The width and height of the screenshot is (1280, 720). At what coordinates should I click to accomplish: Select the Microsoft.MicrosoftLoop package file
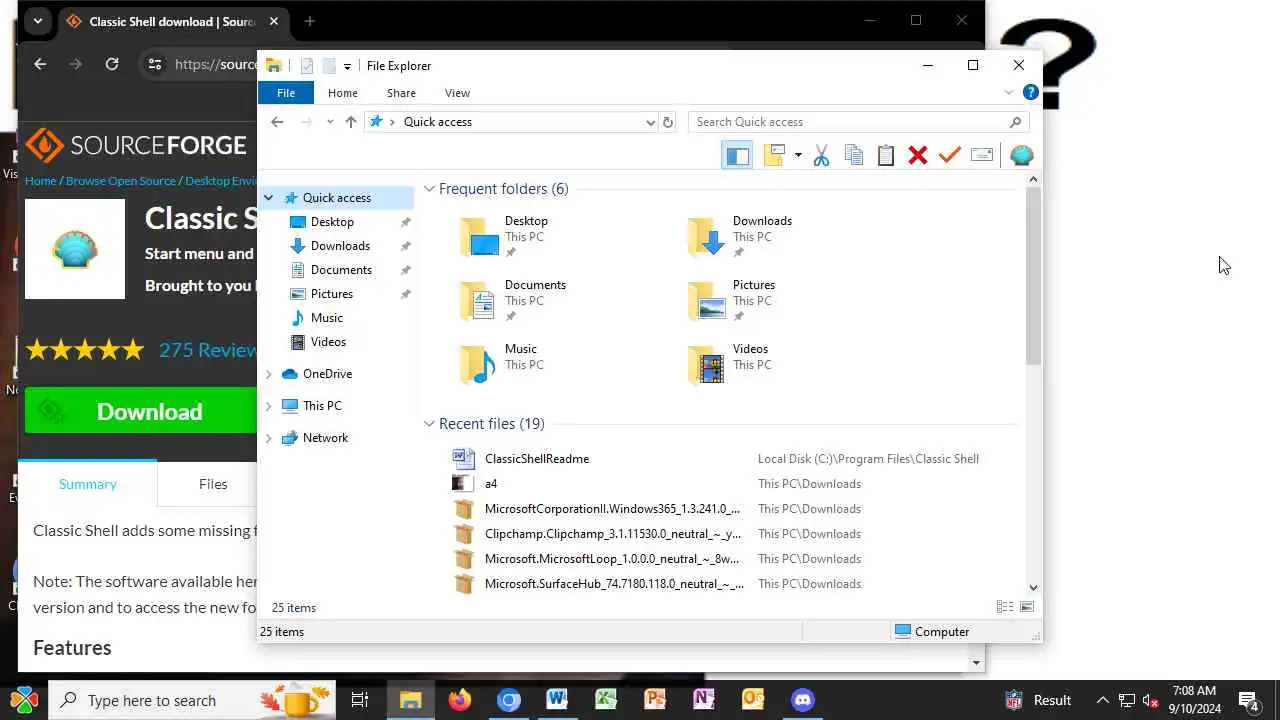pyautogui.click(x=612, y=559)
